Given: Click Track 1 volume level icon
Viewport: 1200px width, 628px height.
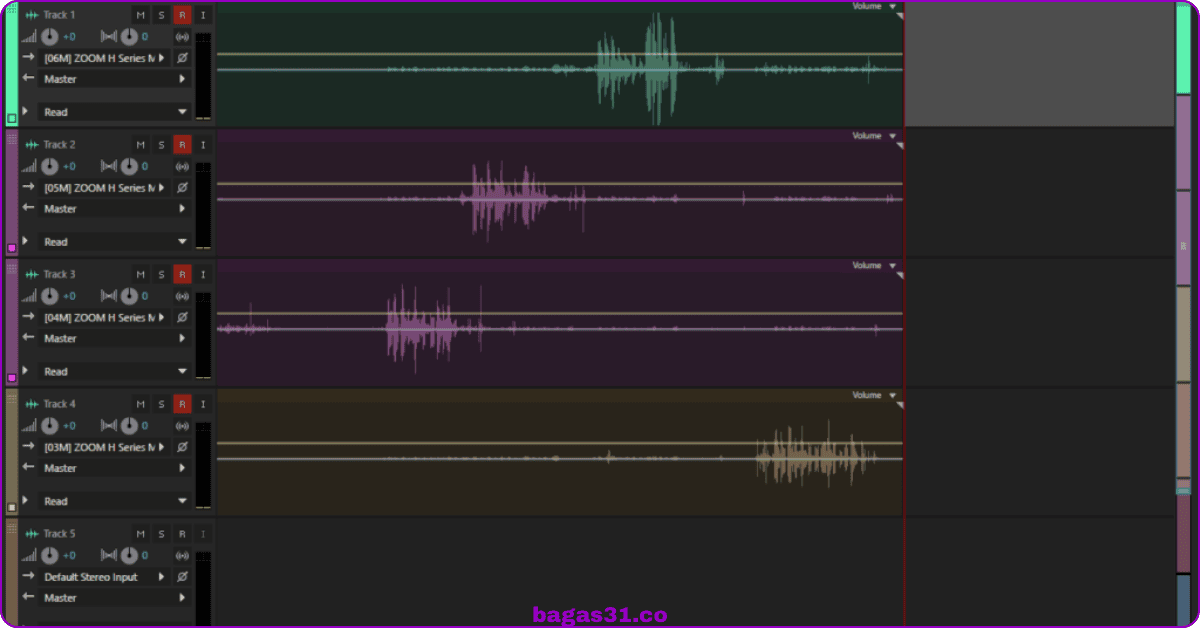Looking at the screenshot, I should 29,37.
